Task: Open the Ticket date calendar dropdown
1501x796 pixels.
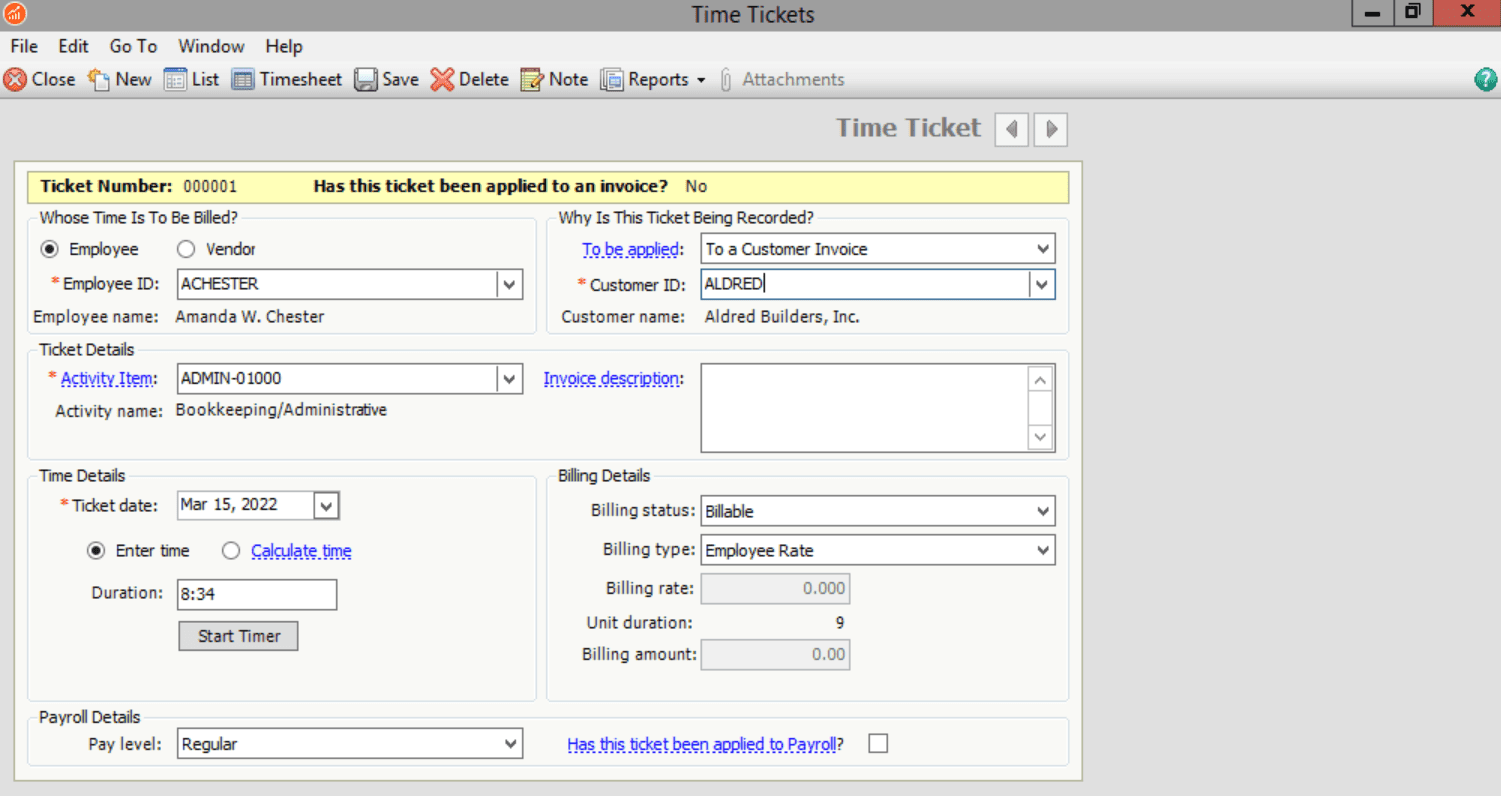Action: (326, 506)
